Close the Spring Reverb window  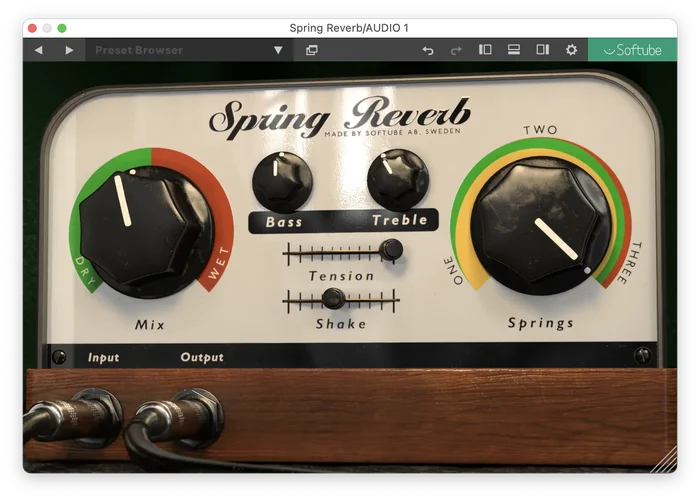(32, 28)
